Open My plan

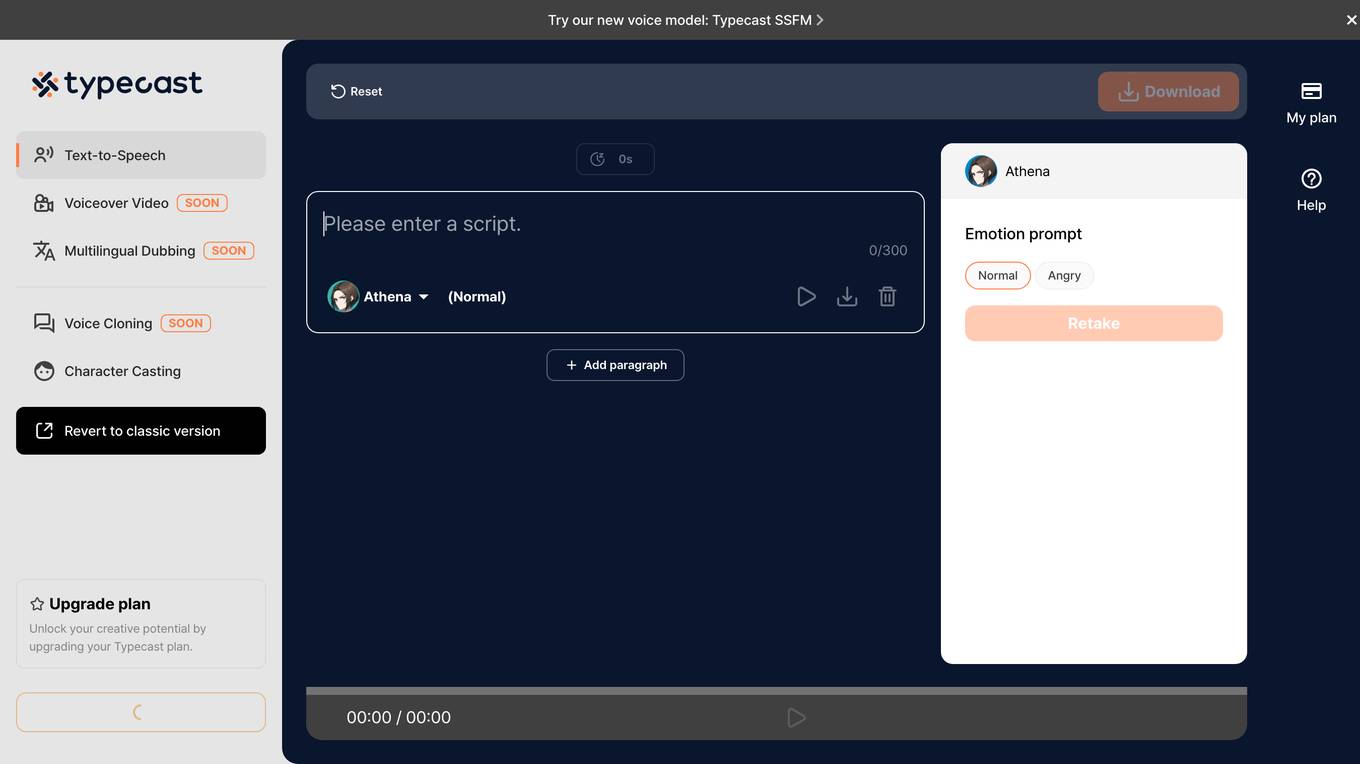click(x=1311, y=103)
